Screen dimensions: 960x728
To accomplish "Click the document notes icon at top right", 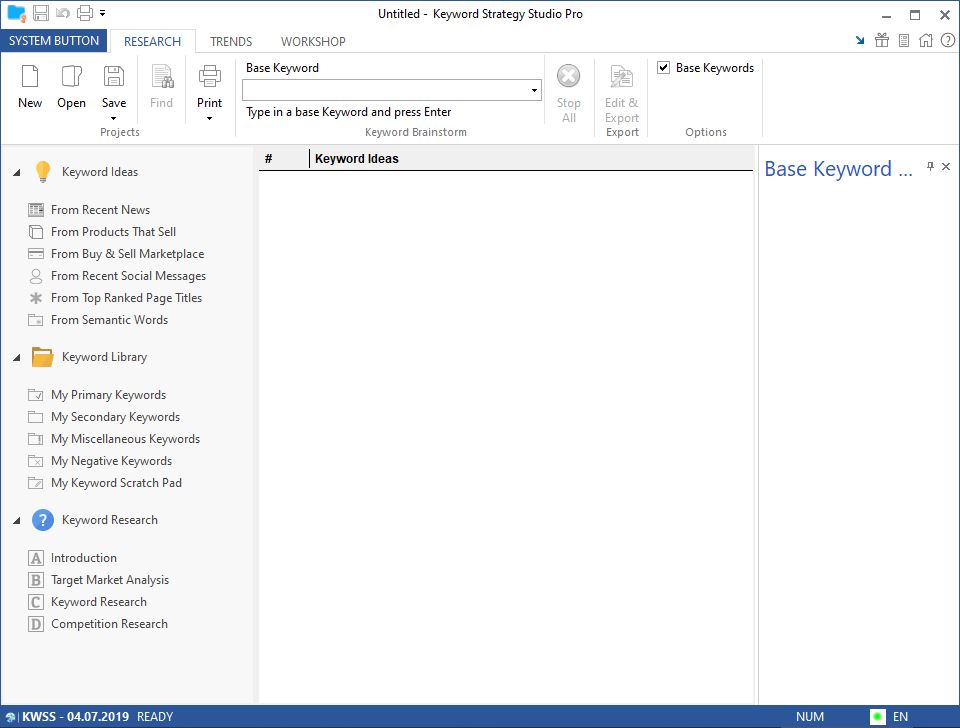I will point(904,40).
